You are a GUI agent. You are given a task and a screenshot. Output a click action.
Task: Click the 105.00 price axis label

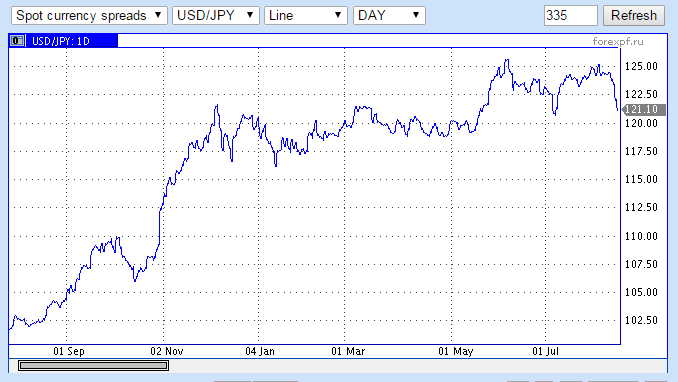(x=641, y=292)
